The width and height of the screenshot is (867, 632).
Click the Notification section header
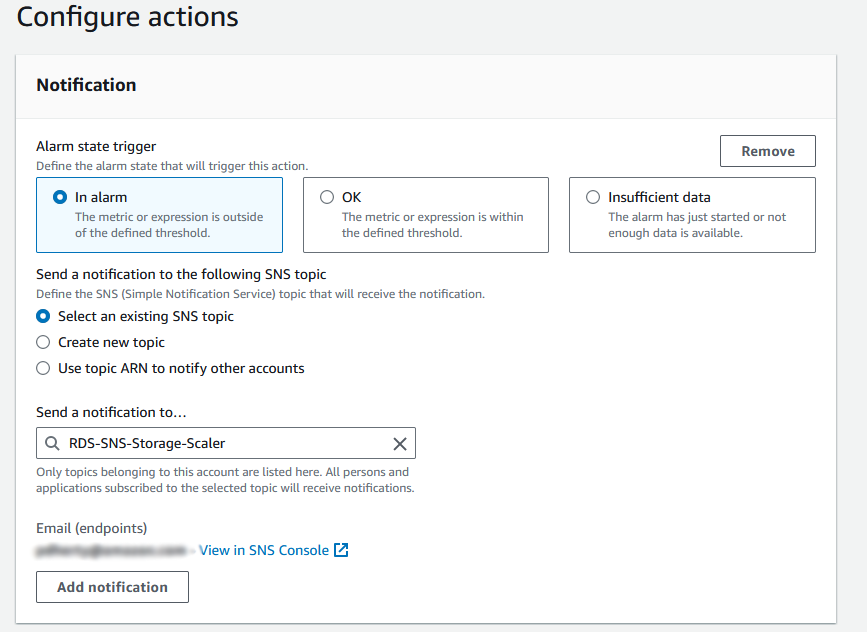point(86,85)
